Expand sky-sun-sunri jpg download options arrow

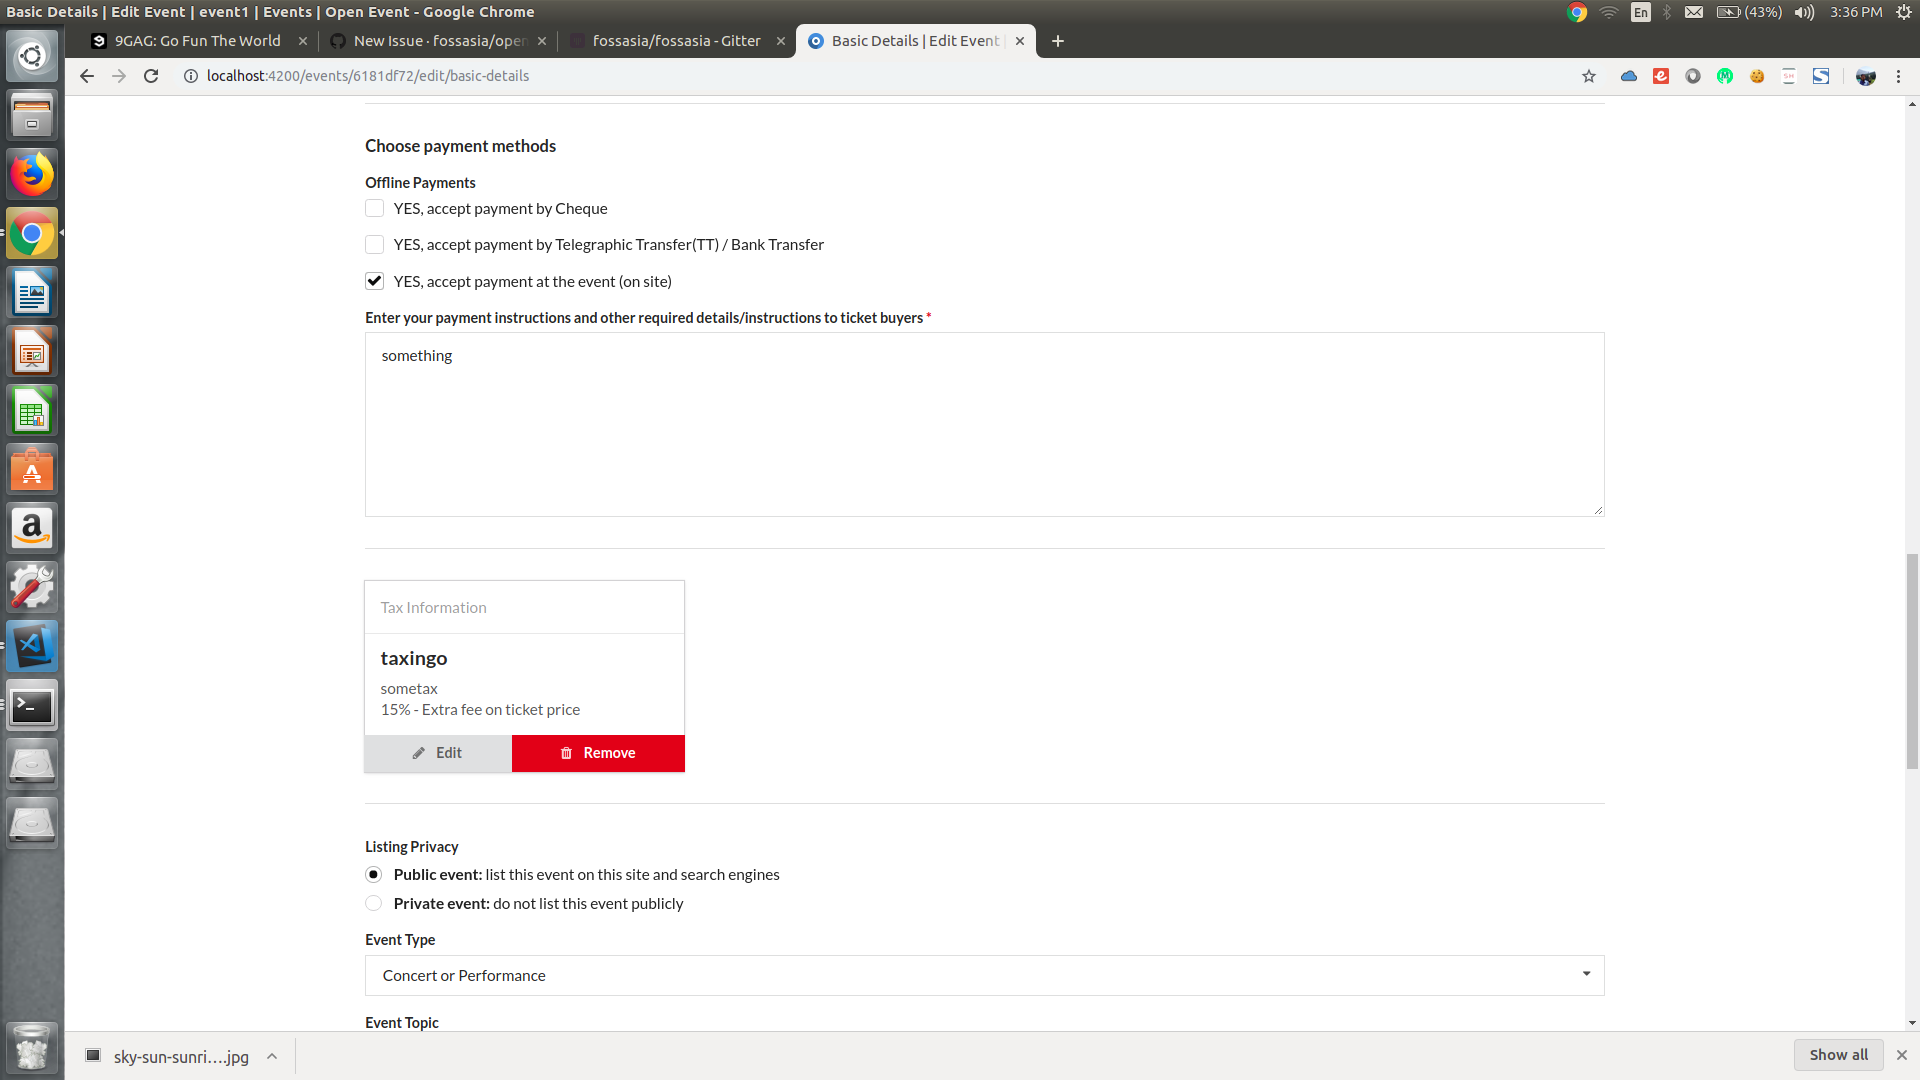[x=272, y=1056]
